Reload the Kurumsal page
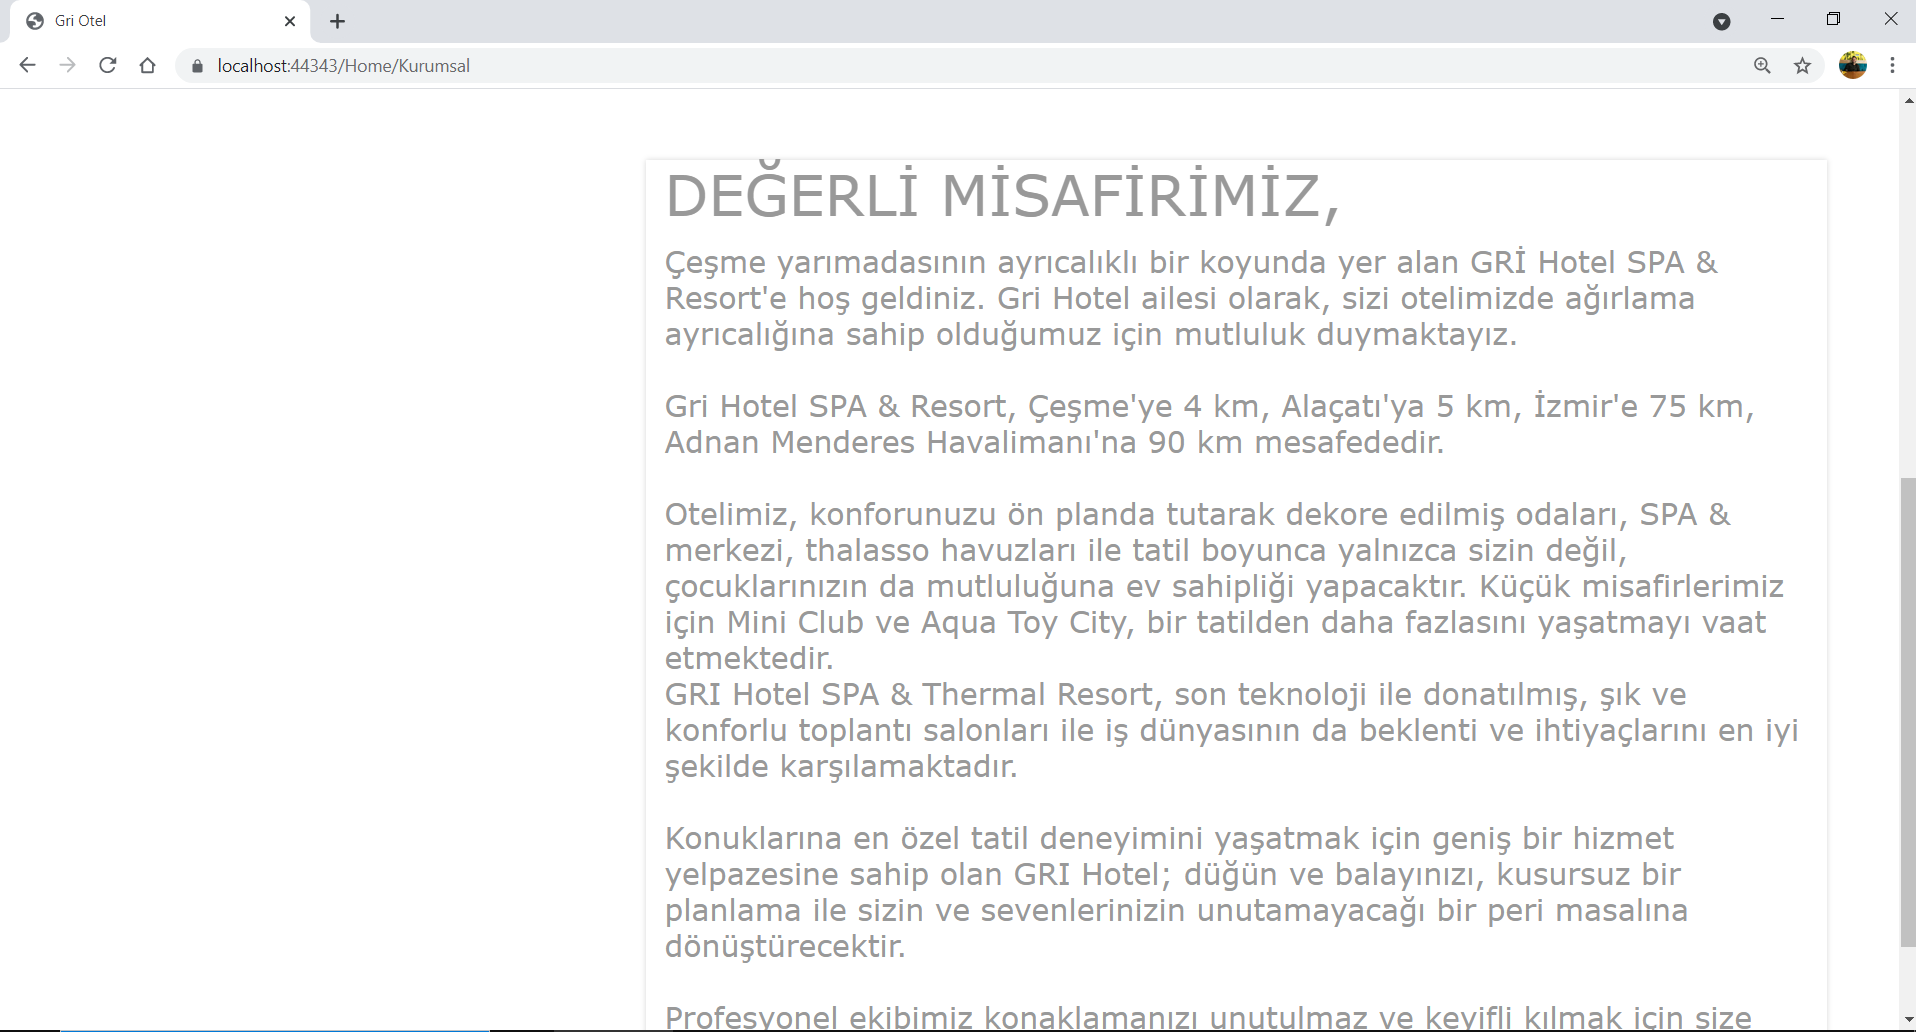Screen dimensions: 1916x1032 [107, 65]
